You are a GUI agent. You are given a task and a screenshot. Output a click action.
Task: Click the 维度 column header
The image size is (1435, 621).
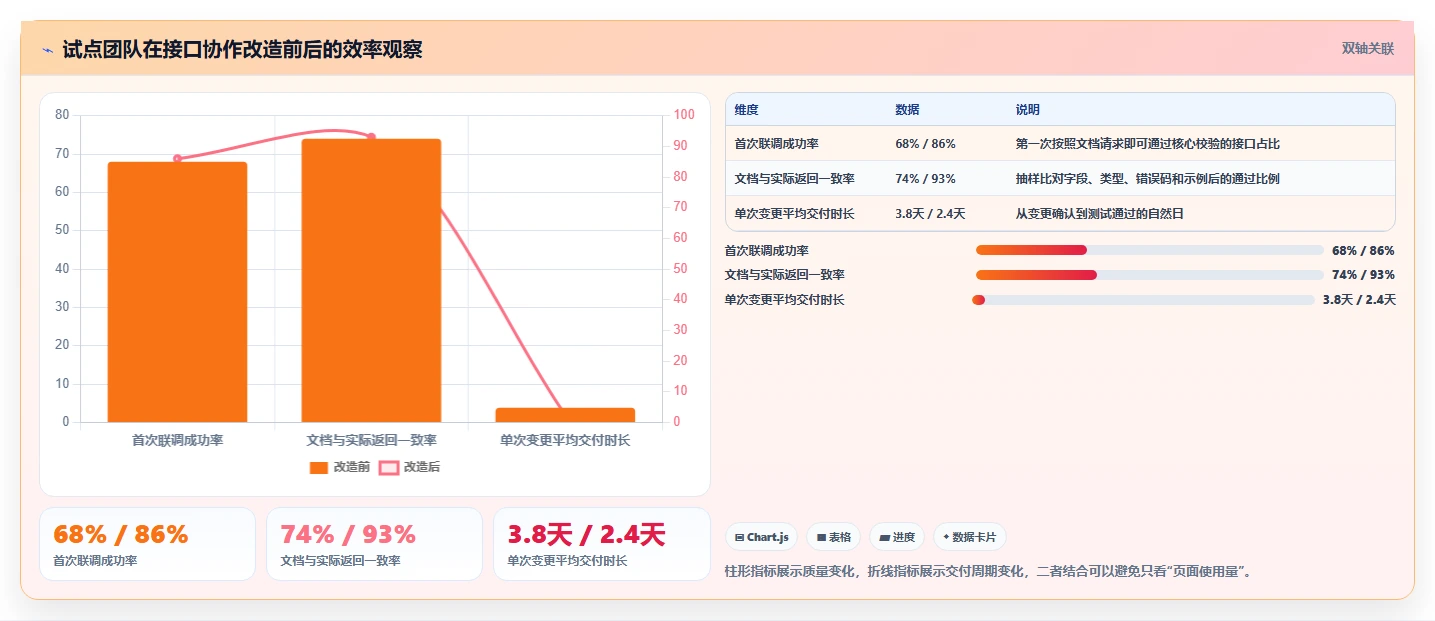pos(746,110)
